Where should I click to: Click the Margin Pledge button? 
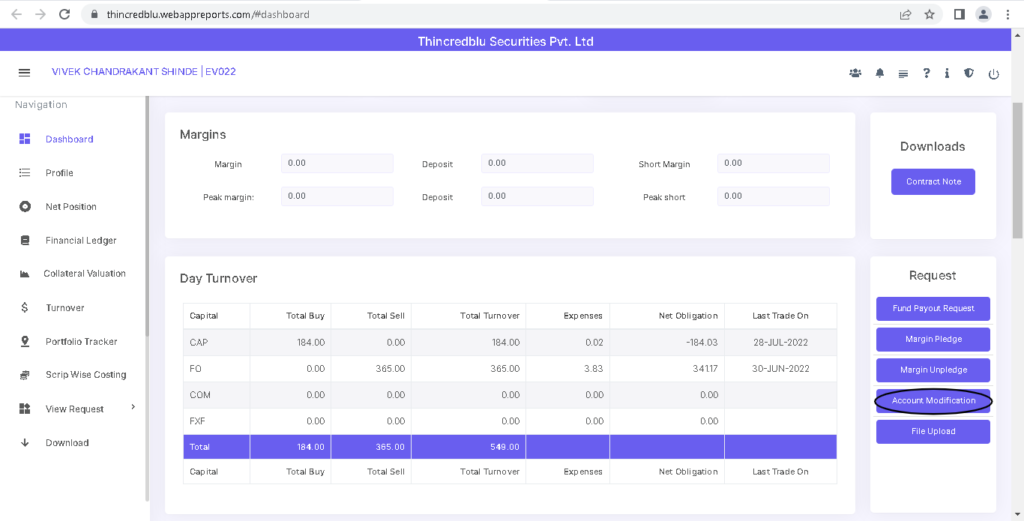point(933,339)
